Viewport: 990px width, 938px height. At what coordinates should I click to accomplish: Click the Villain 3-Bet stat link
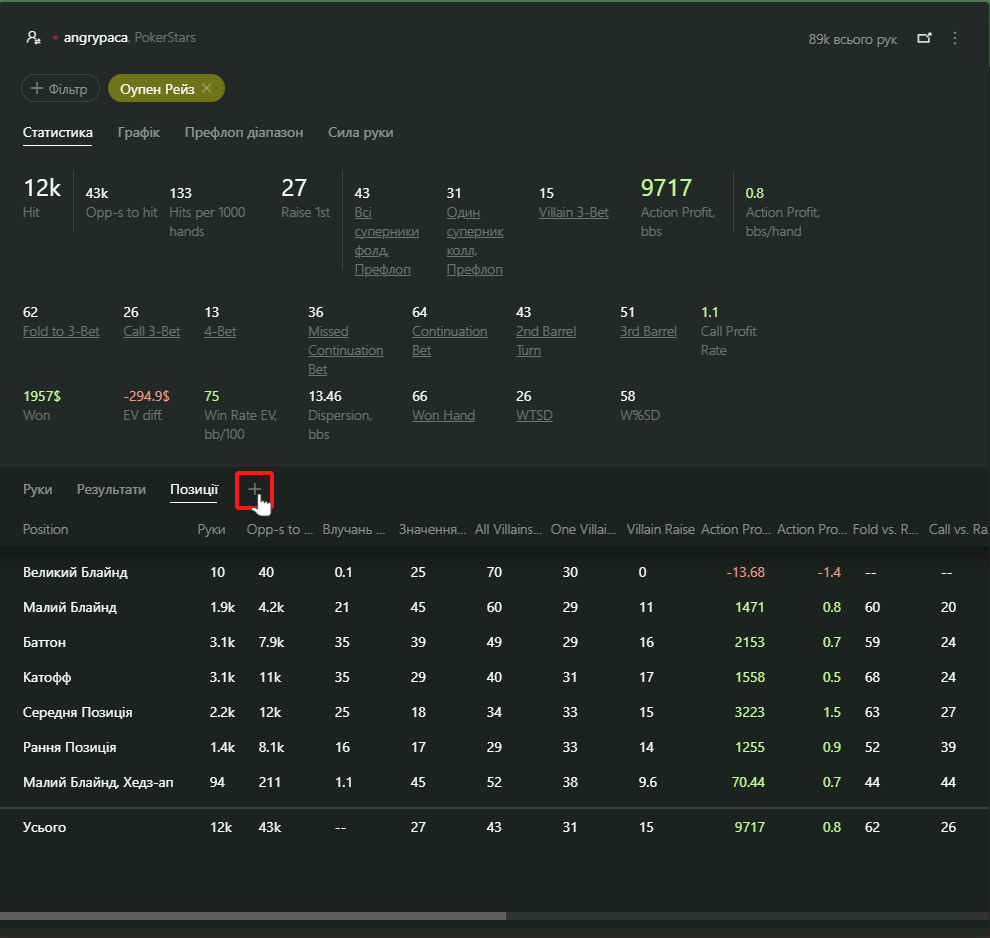573,213
